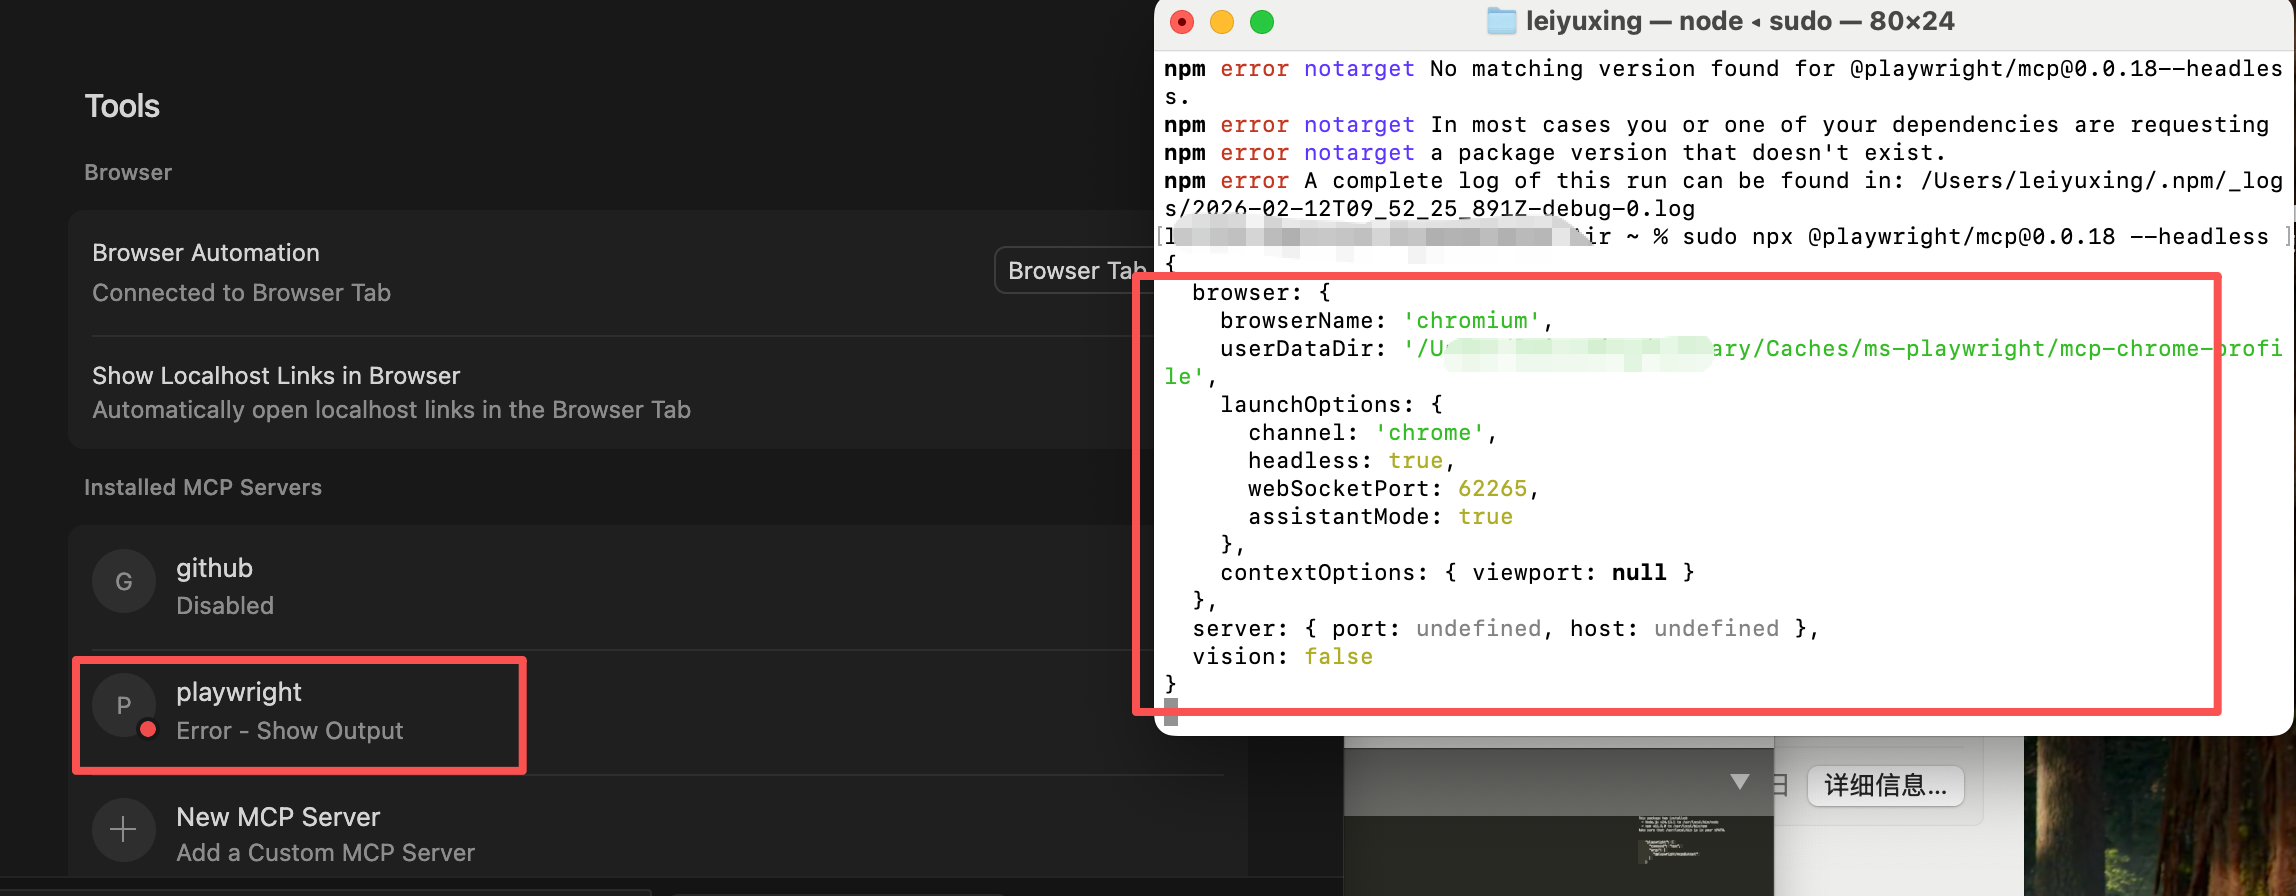Select the playwright server name

point(239,692)
